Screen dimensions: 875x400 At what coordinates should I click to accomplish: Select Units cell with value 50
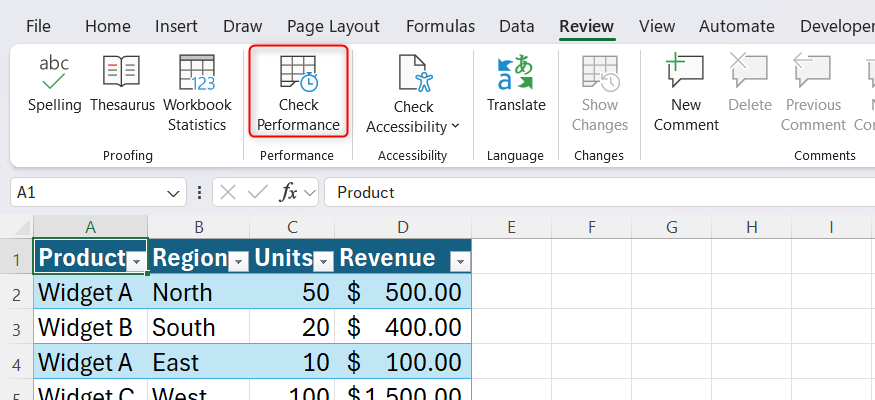pos(292,291)
